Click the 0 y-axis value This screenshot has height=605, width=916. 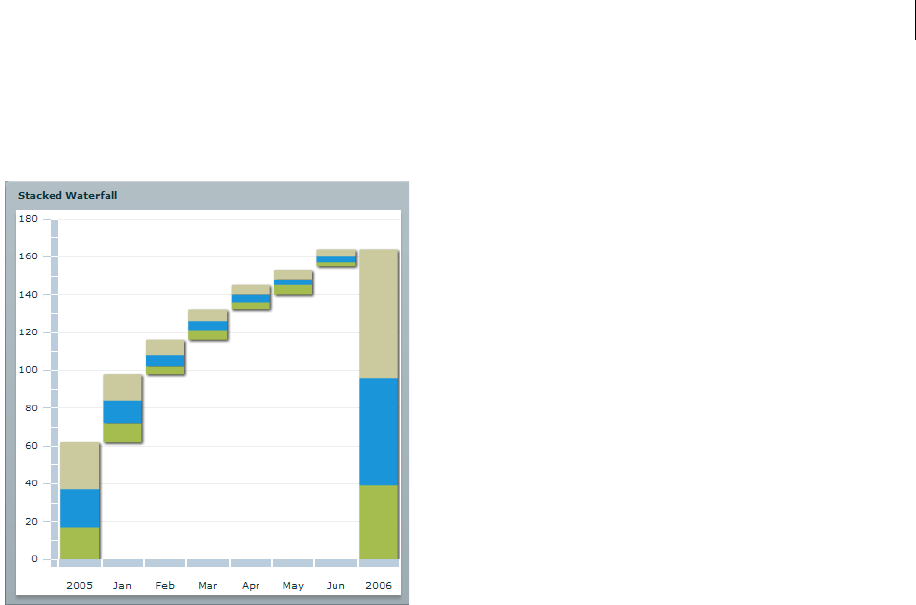point(34,559)
